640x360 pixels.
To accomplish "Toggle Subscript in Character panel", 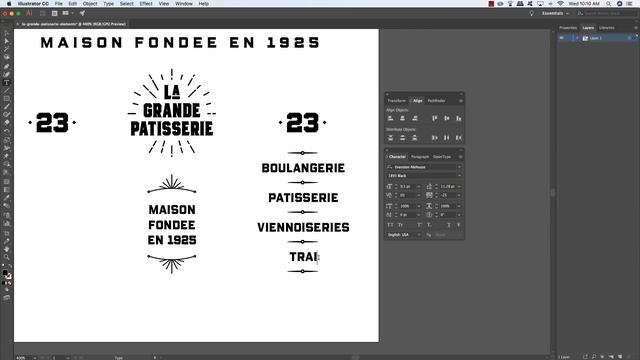I will [429, 225].
